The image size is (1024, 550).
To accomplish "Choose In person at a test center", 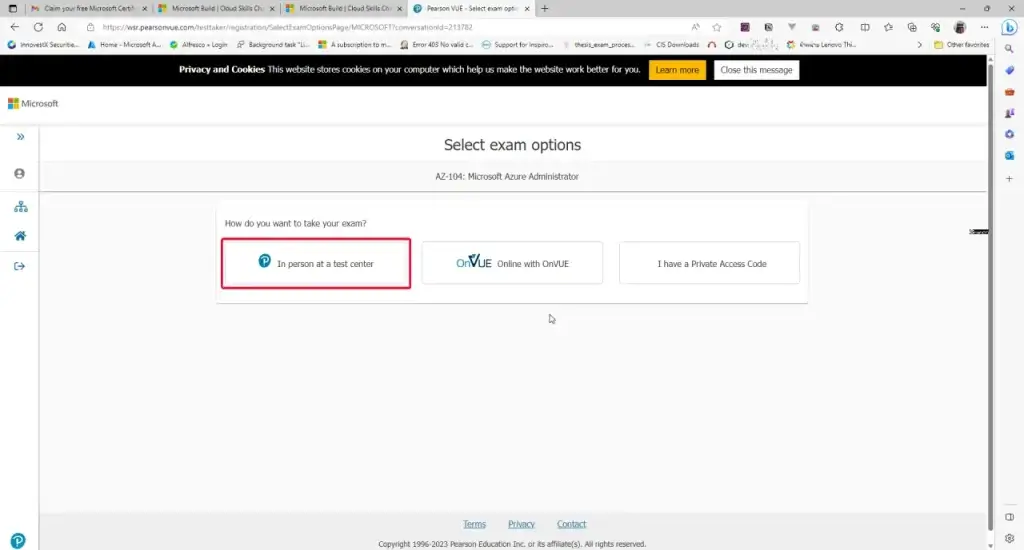I will click(316, 263).
